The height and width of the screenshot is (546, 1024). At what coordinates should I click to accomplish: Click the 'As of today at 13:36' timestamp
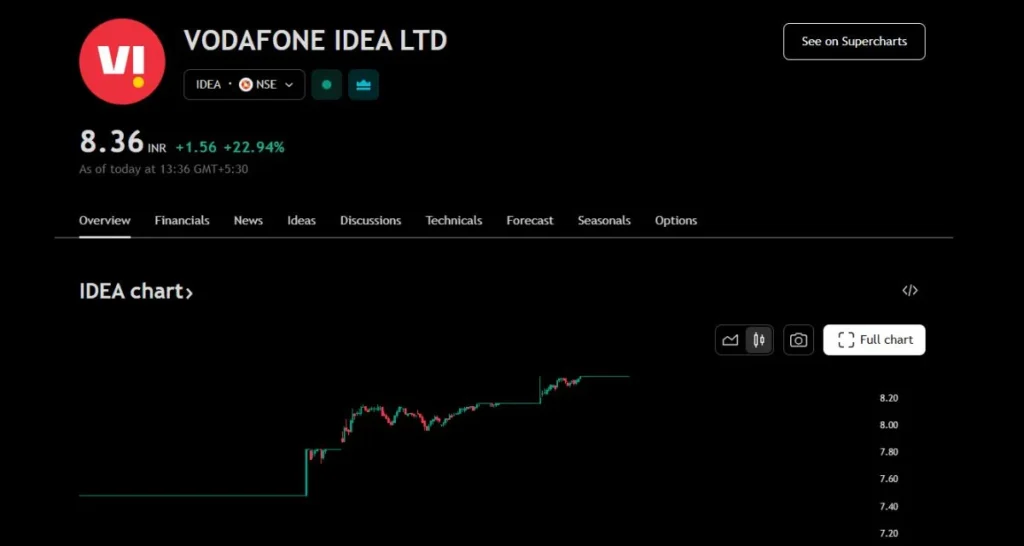(x=163, y=169)
